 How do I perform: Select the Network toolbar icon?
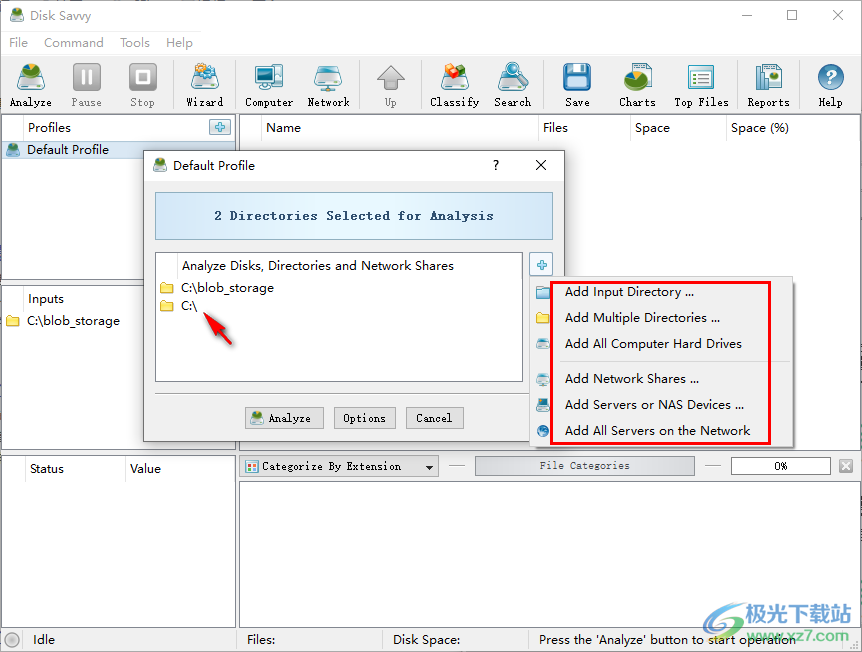click(x=328, y=85)
